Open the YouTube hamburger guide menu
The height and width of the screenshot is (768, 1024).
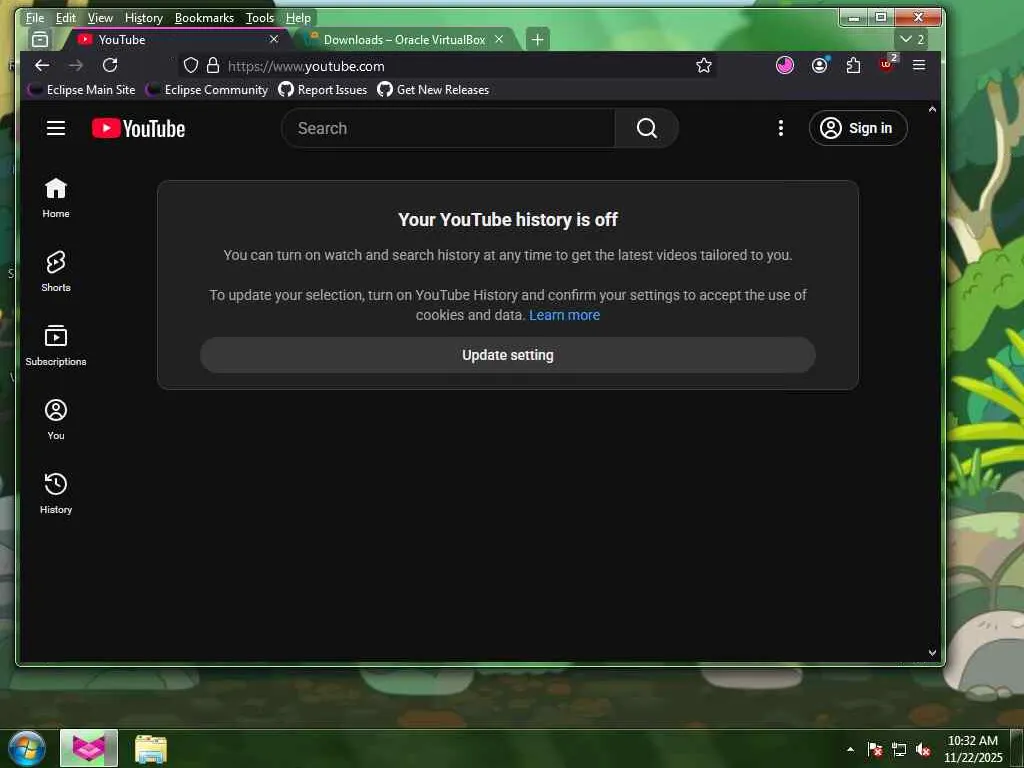[x=56, y=128]
